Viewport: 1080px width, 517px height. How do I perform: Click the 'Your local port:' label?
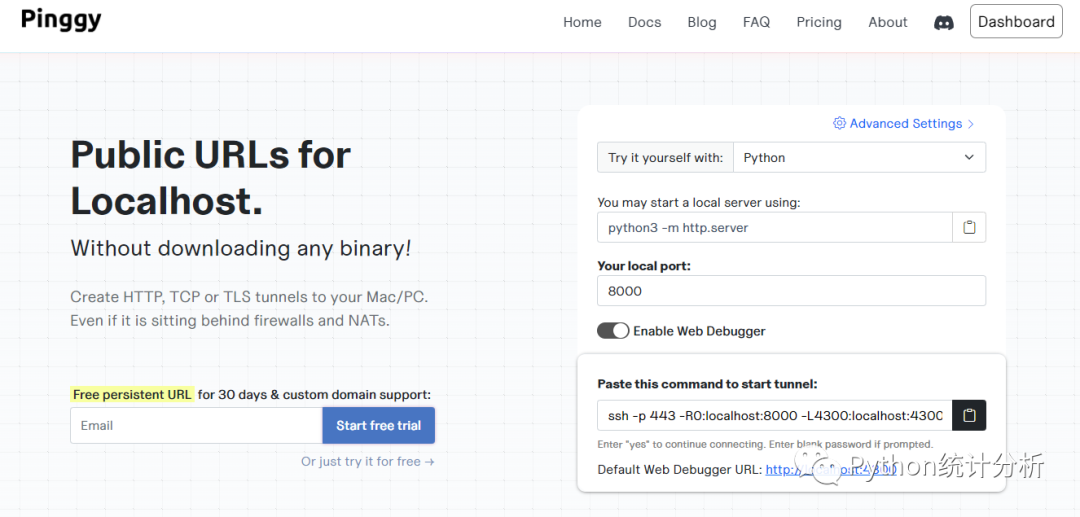point(644,266)
